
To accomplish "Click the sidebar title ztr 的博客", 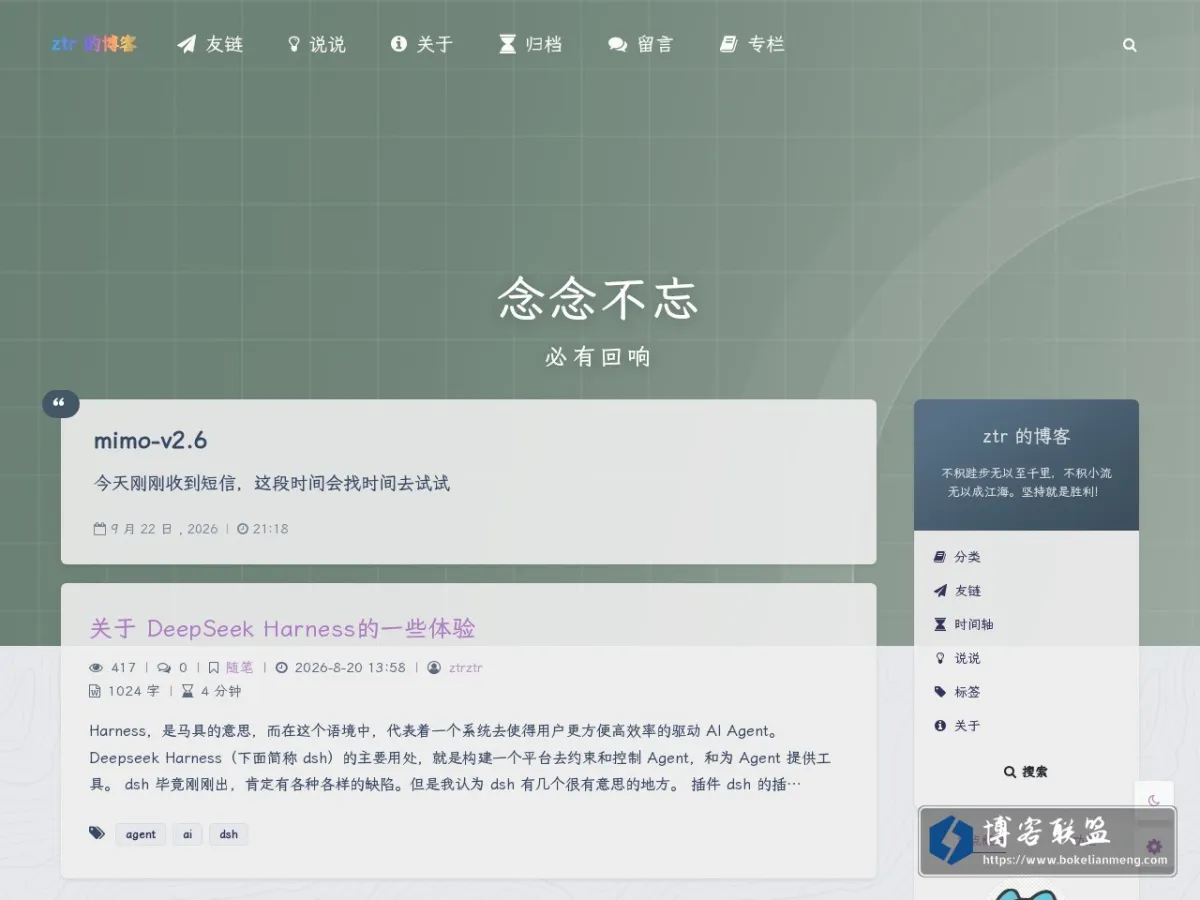I will (1026, 437).
